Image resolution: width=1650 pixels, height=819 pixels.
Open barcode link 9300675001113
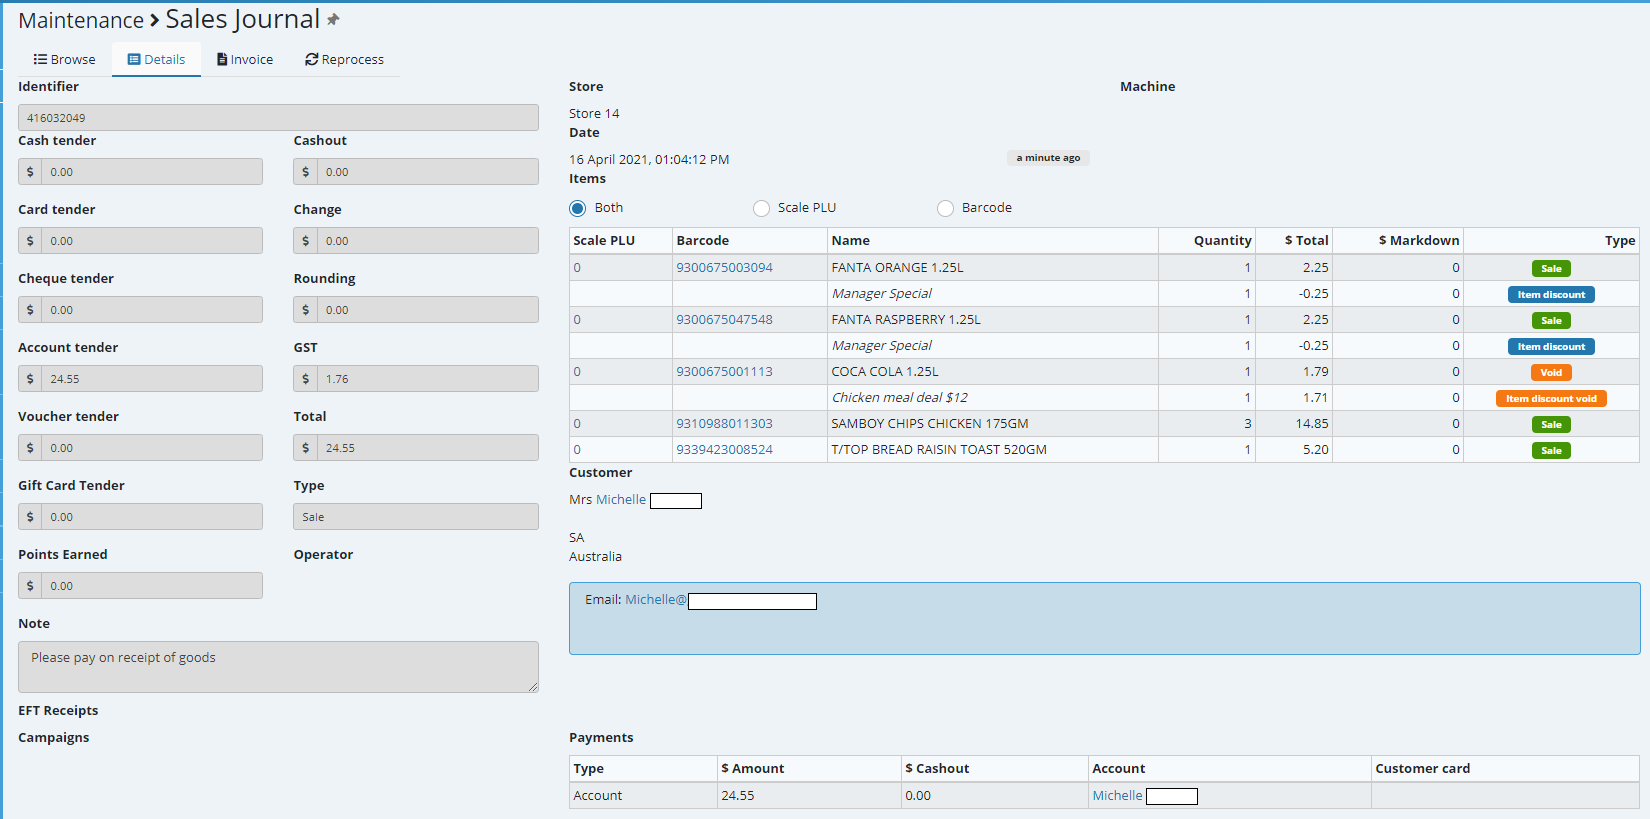click(x=724, y=372)
